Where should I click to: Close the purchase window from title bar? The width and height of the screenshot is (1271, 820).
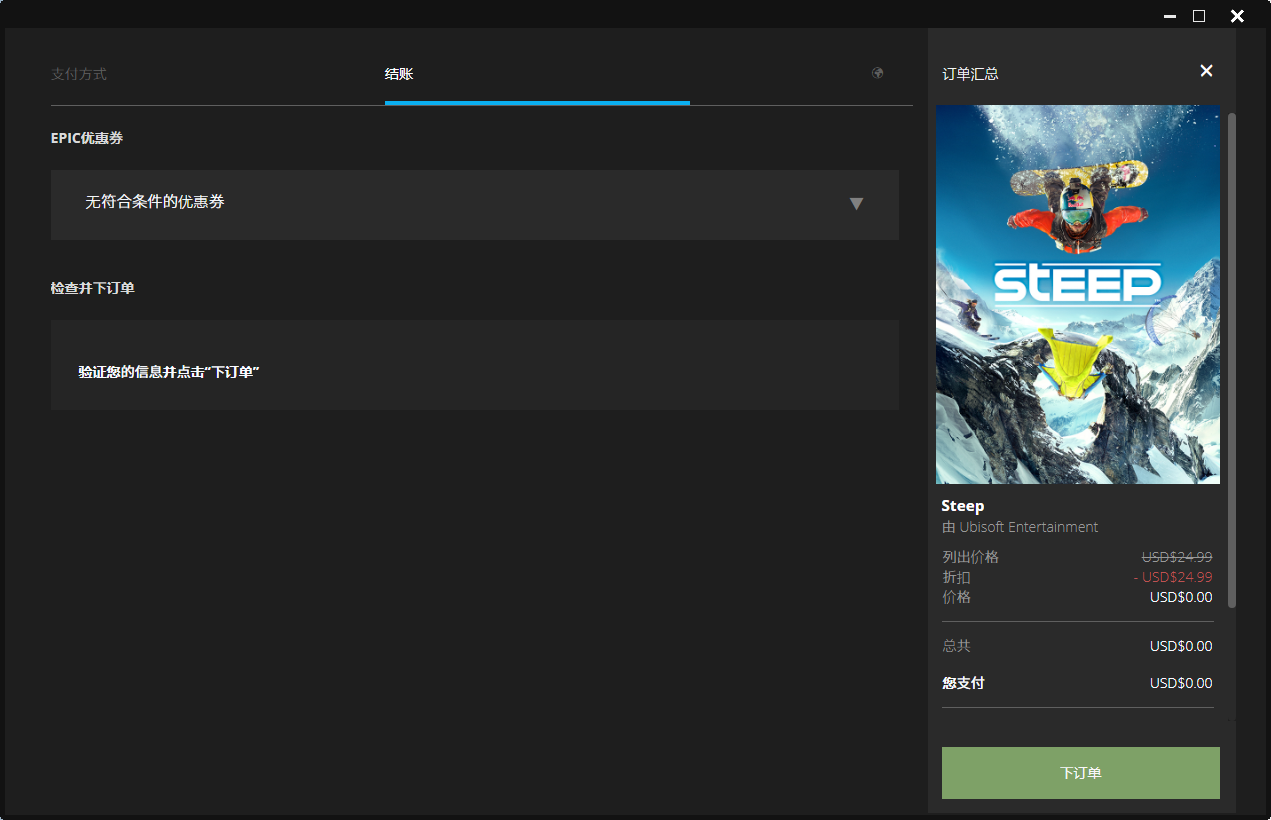point(1237,16)
